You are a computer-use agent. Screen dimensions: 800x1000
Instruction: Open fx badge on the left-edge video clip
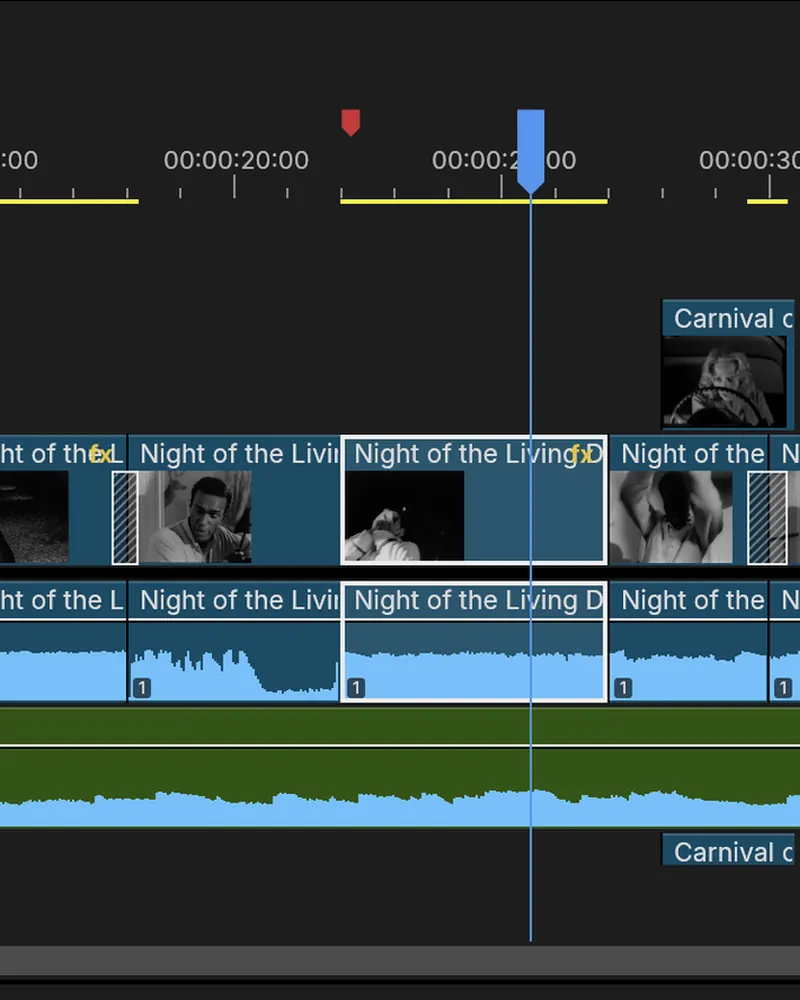tap(101, 454)
